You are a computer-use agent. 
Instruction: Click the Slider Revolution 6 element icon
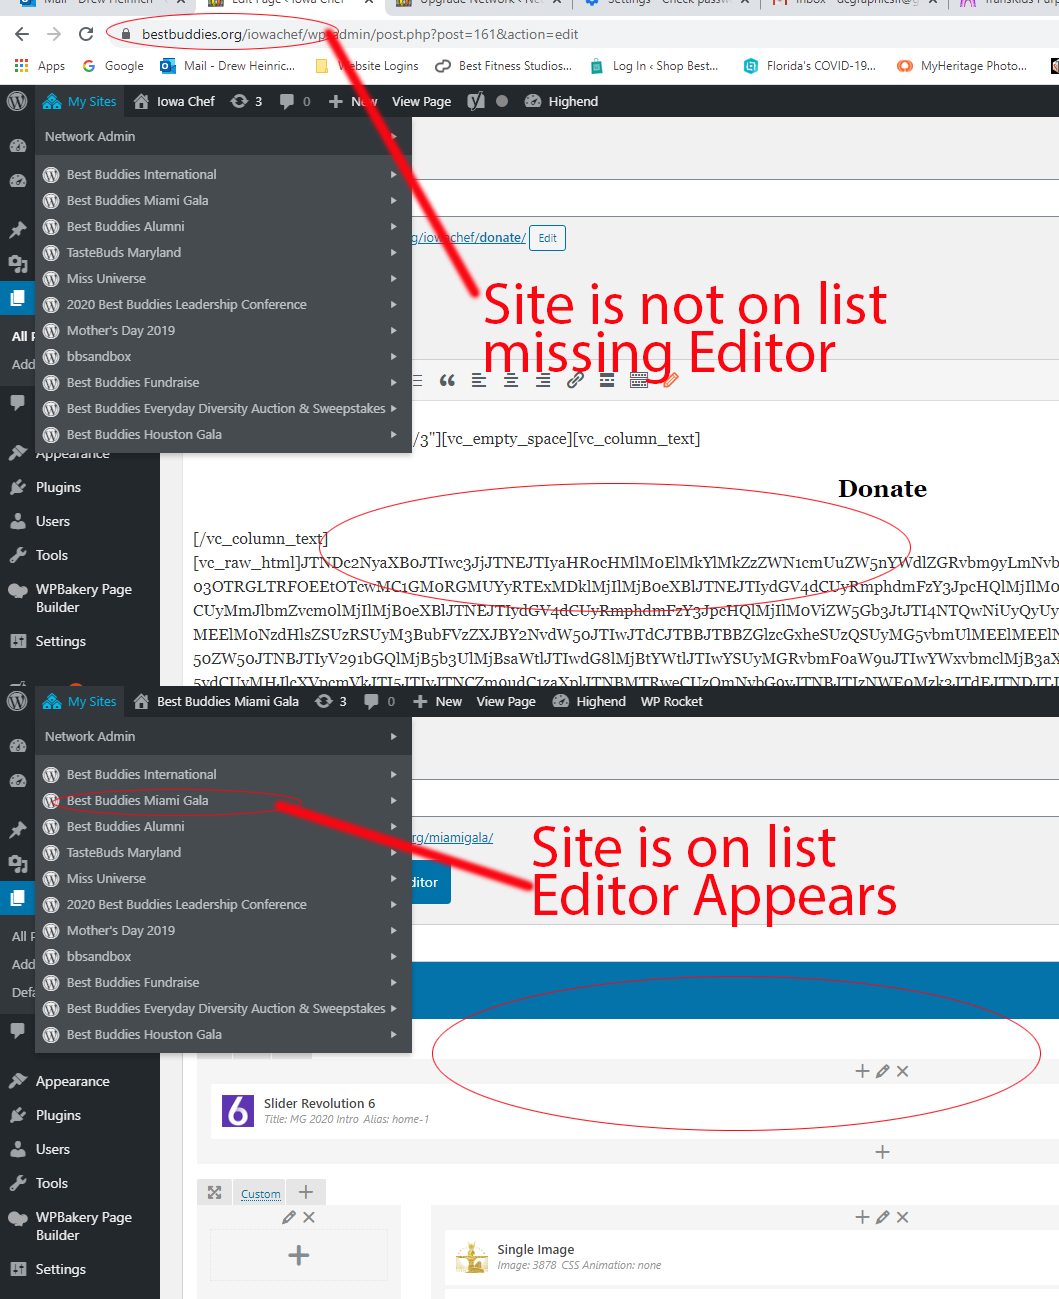click(238, 1110)
